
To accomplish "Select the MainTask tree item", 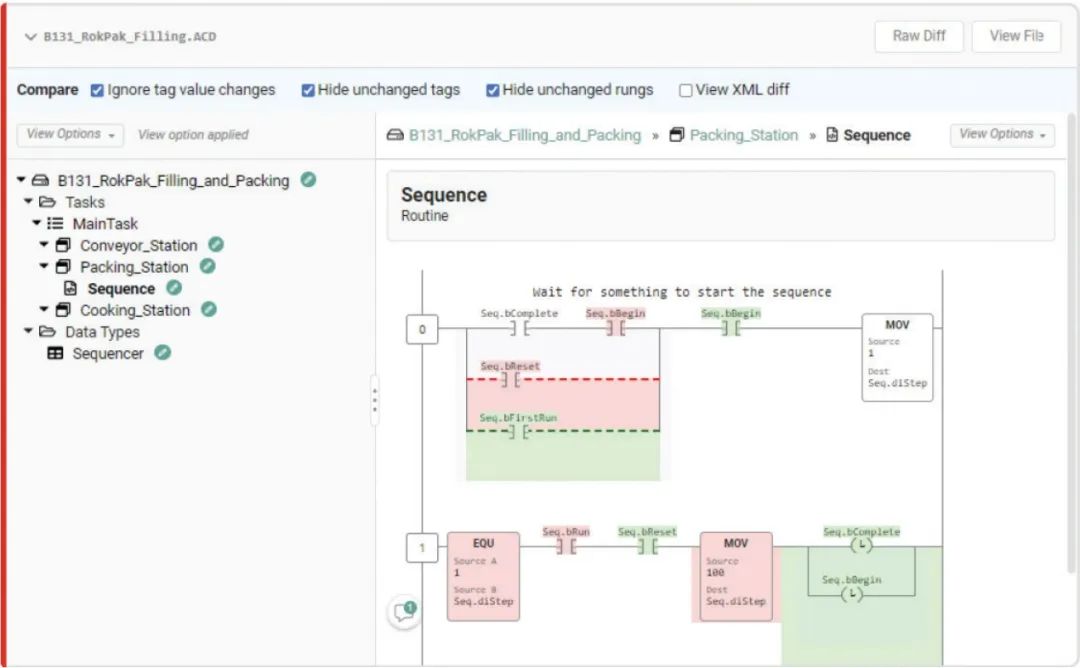I will tap(105, 224).
